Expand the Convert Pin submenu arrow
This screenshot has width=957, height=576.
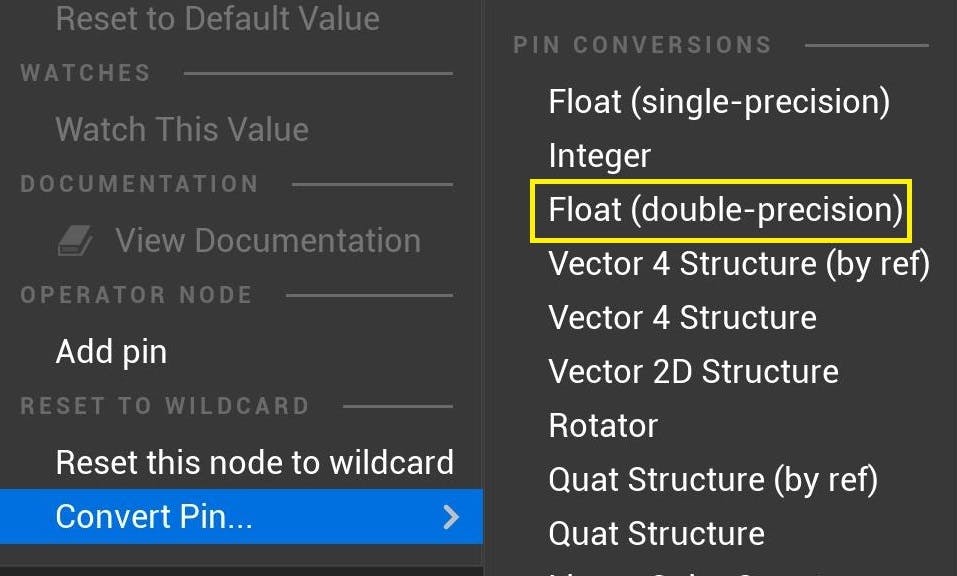pos(451,516)
